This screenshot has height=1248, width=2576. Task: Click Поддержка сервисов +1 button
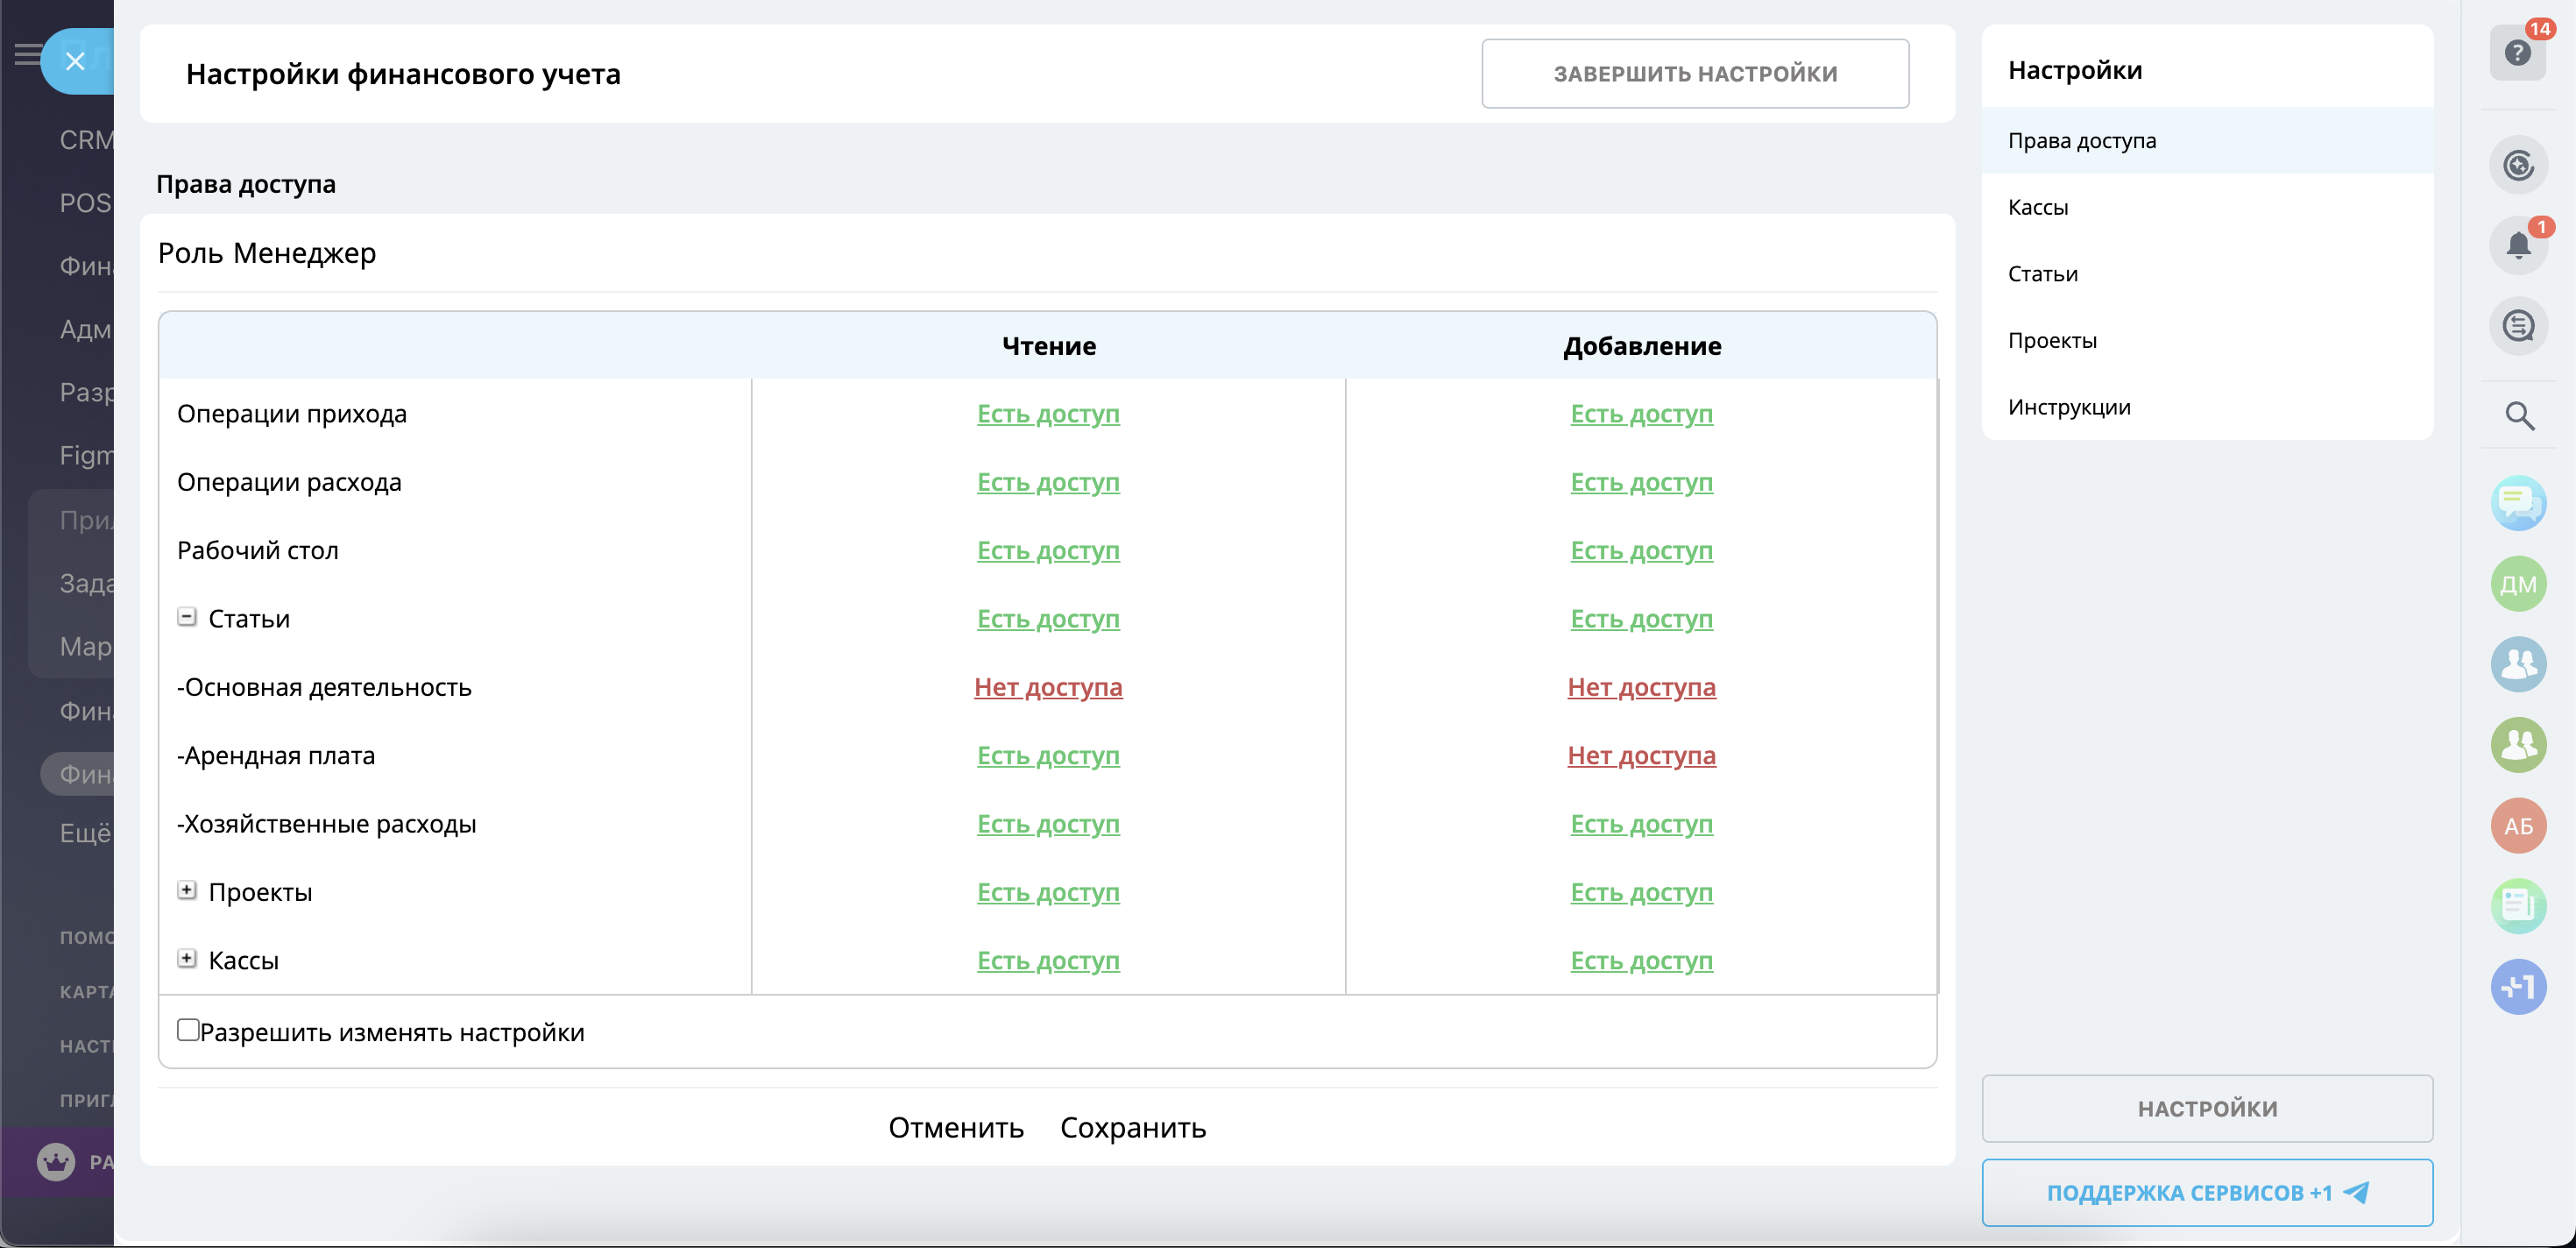coord(2206,1192)
